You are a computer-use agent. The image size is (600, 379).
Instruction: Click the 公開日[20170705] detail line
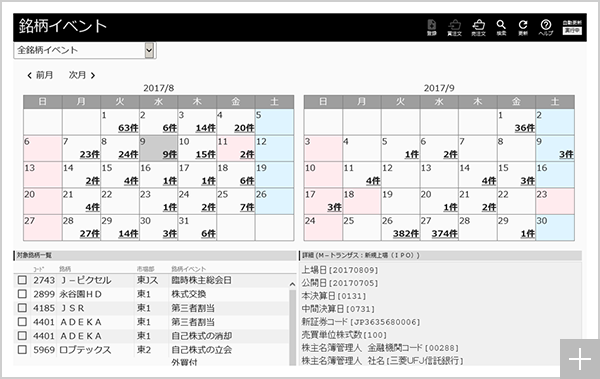pos(340,283)
